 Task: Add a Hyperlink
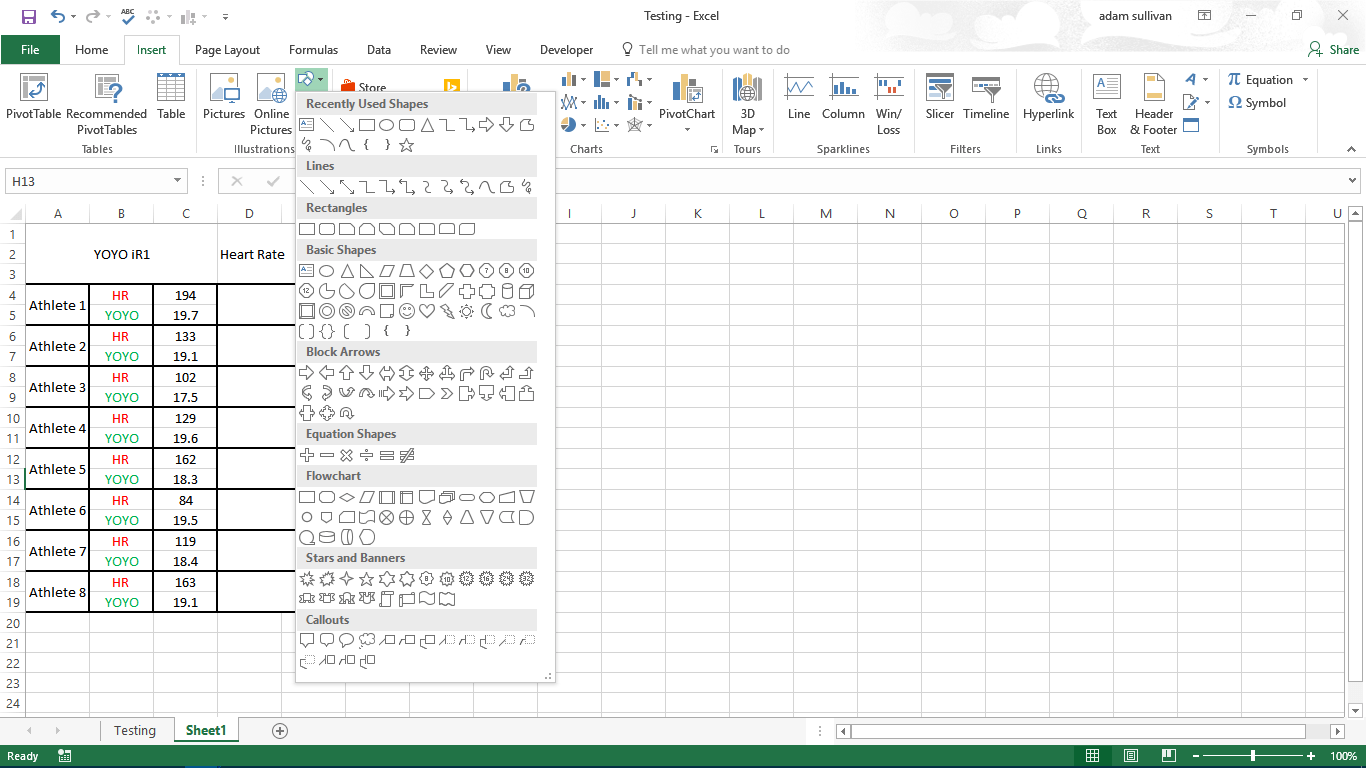point(1048,100)
